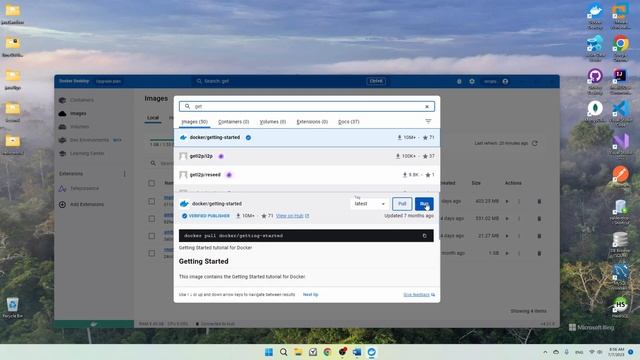The height and width of the screenshot is (360, 640).
Task: Click the header search bar in Docker Desktop
Action: click(291, 81)
